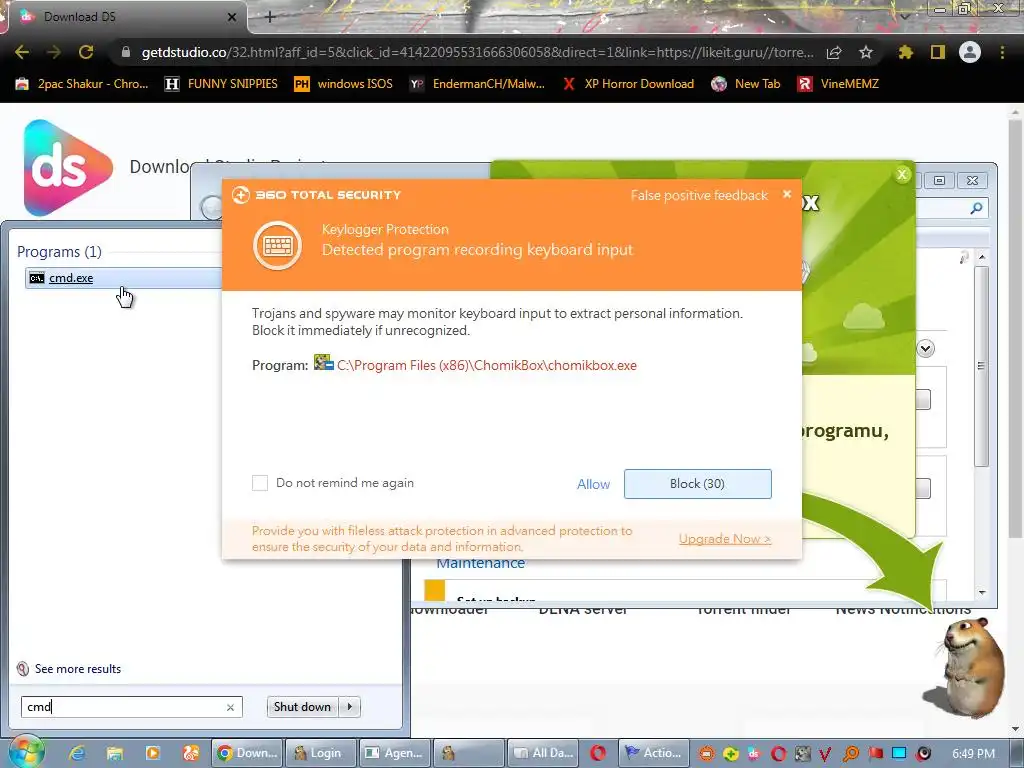This screenshot has height=768, width=1024.
Task: Switch to Chrome Down... taskbar button
Action: click(247, 753)
